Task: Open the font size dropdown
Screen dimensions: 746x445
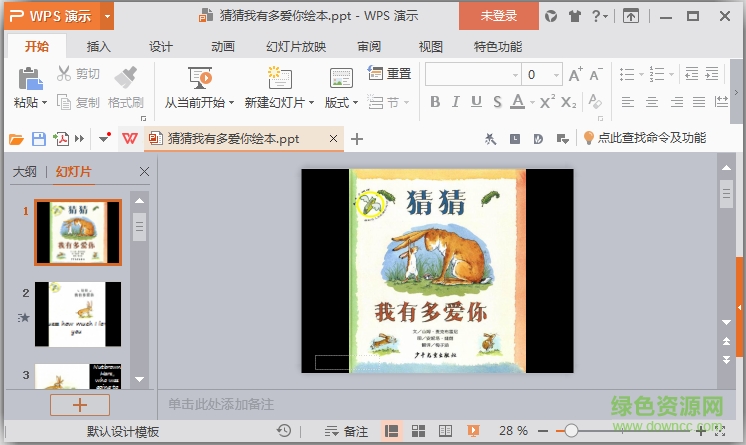Action: point(556,75)
